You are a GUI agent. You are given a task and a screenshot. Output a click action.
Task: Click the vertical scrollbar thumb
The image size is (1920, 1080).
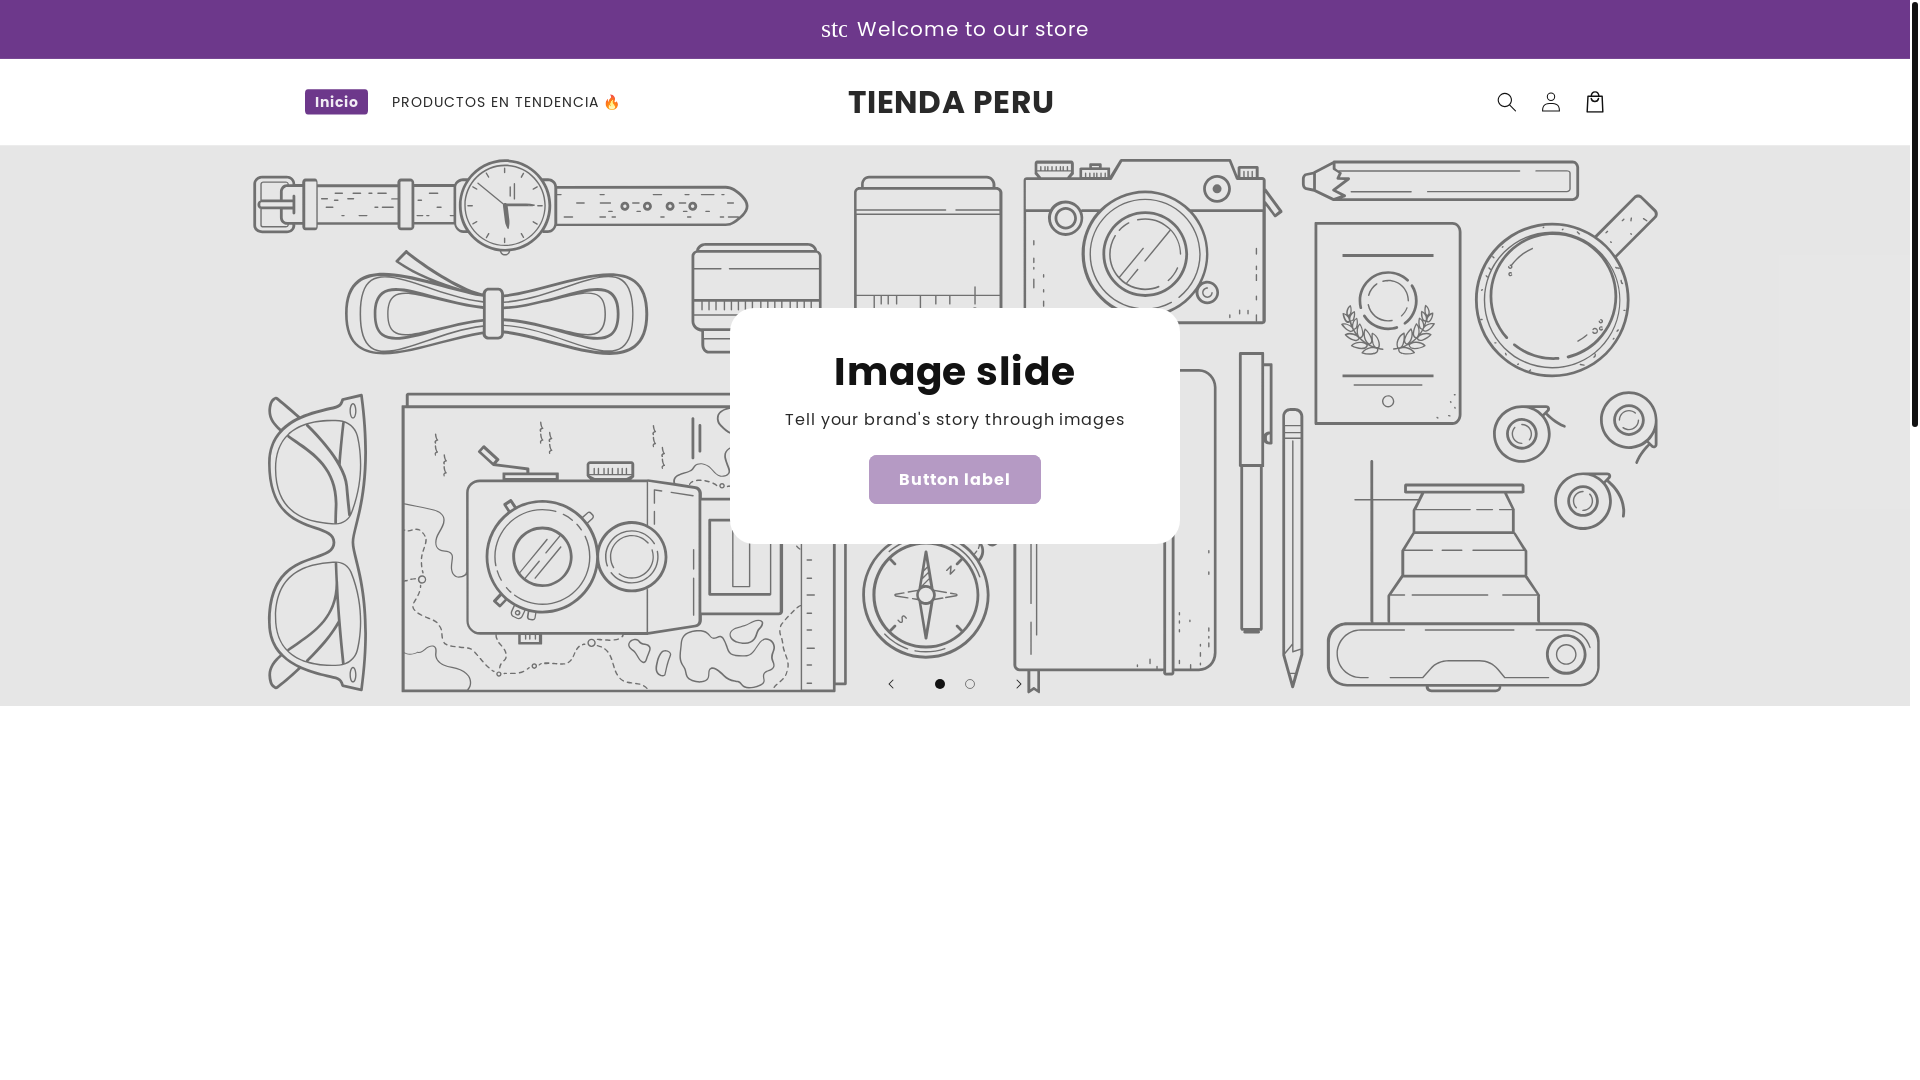coord(1915,214)
